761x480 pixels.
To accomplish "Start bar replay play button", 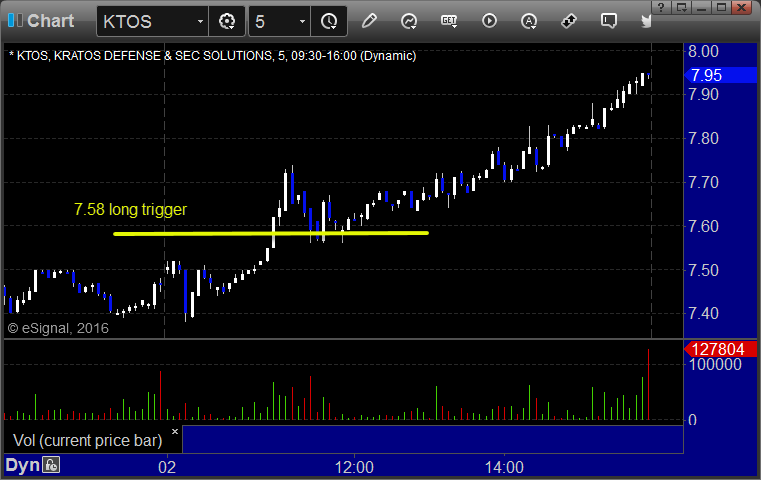I will [x=489, y=21].
